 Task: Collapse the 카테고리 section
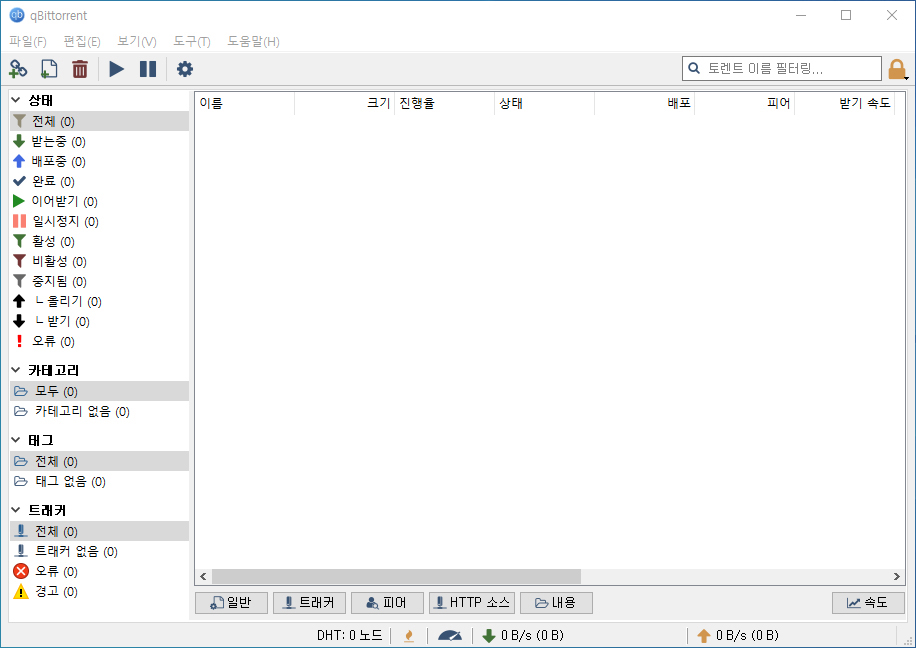pos(16,370)
